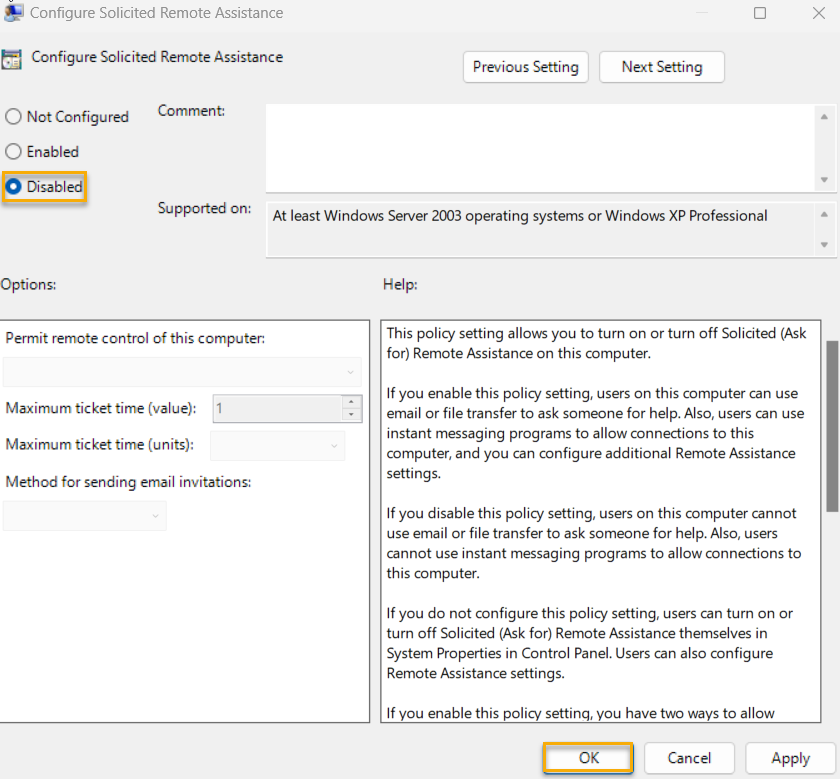Image resolution: width=840 pixels, height=779 pixels.
Task: Click the OK button
Action: (588, 758)
